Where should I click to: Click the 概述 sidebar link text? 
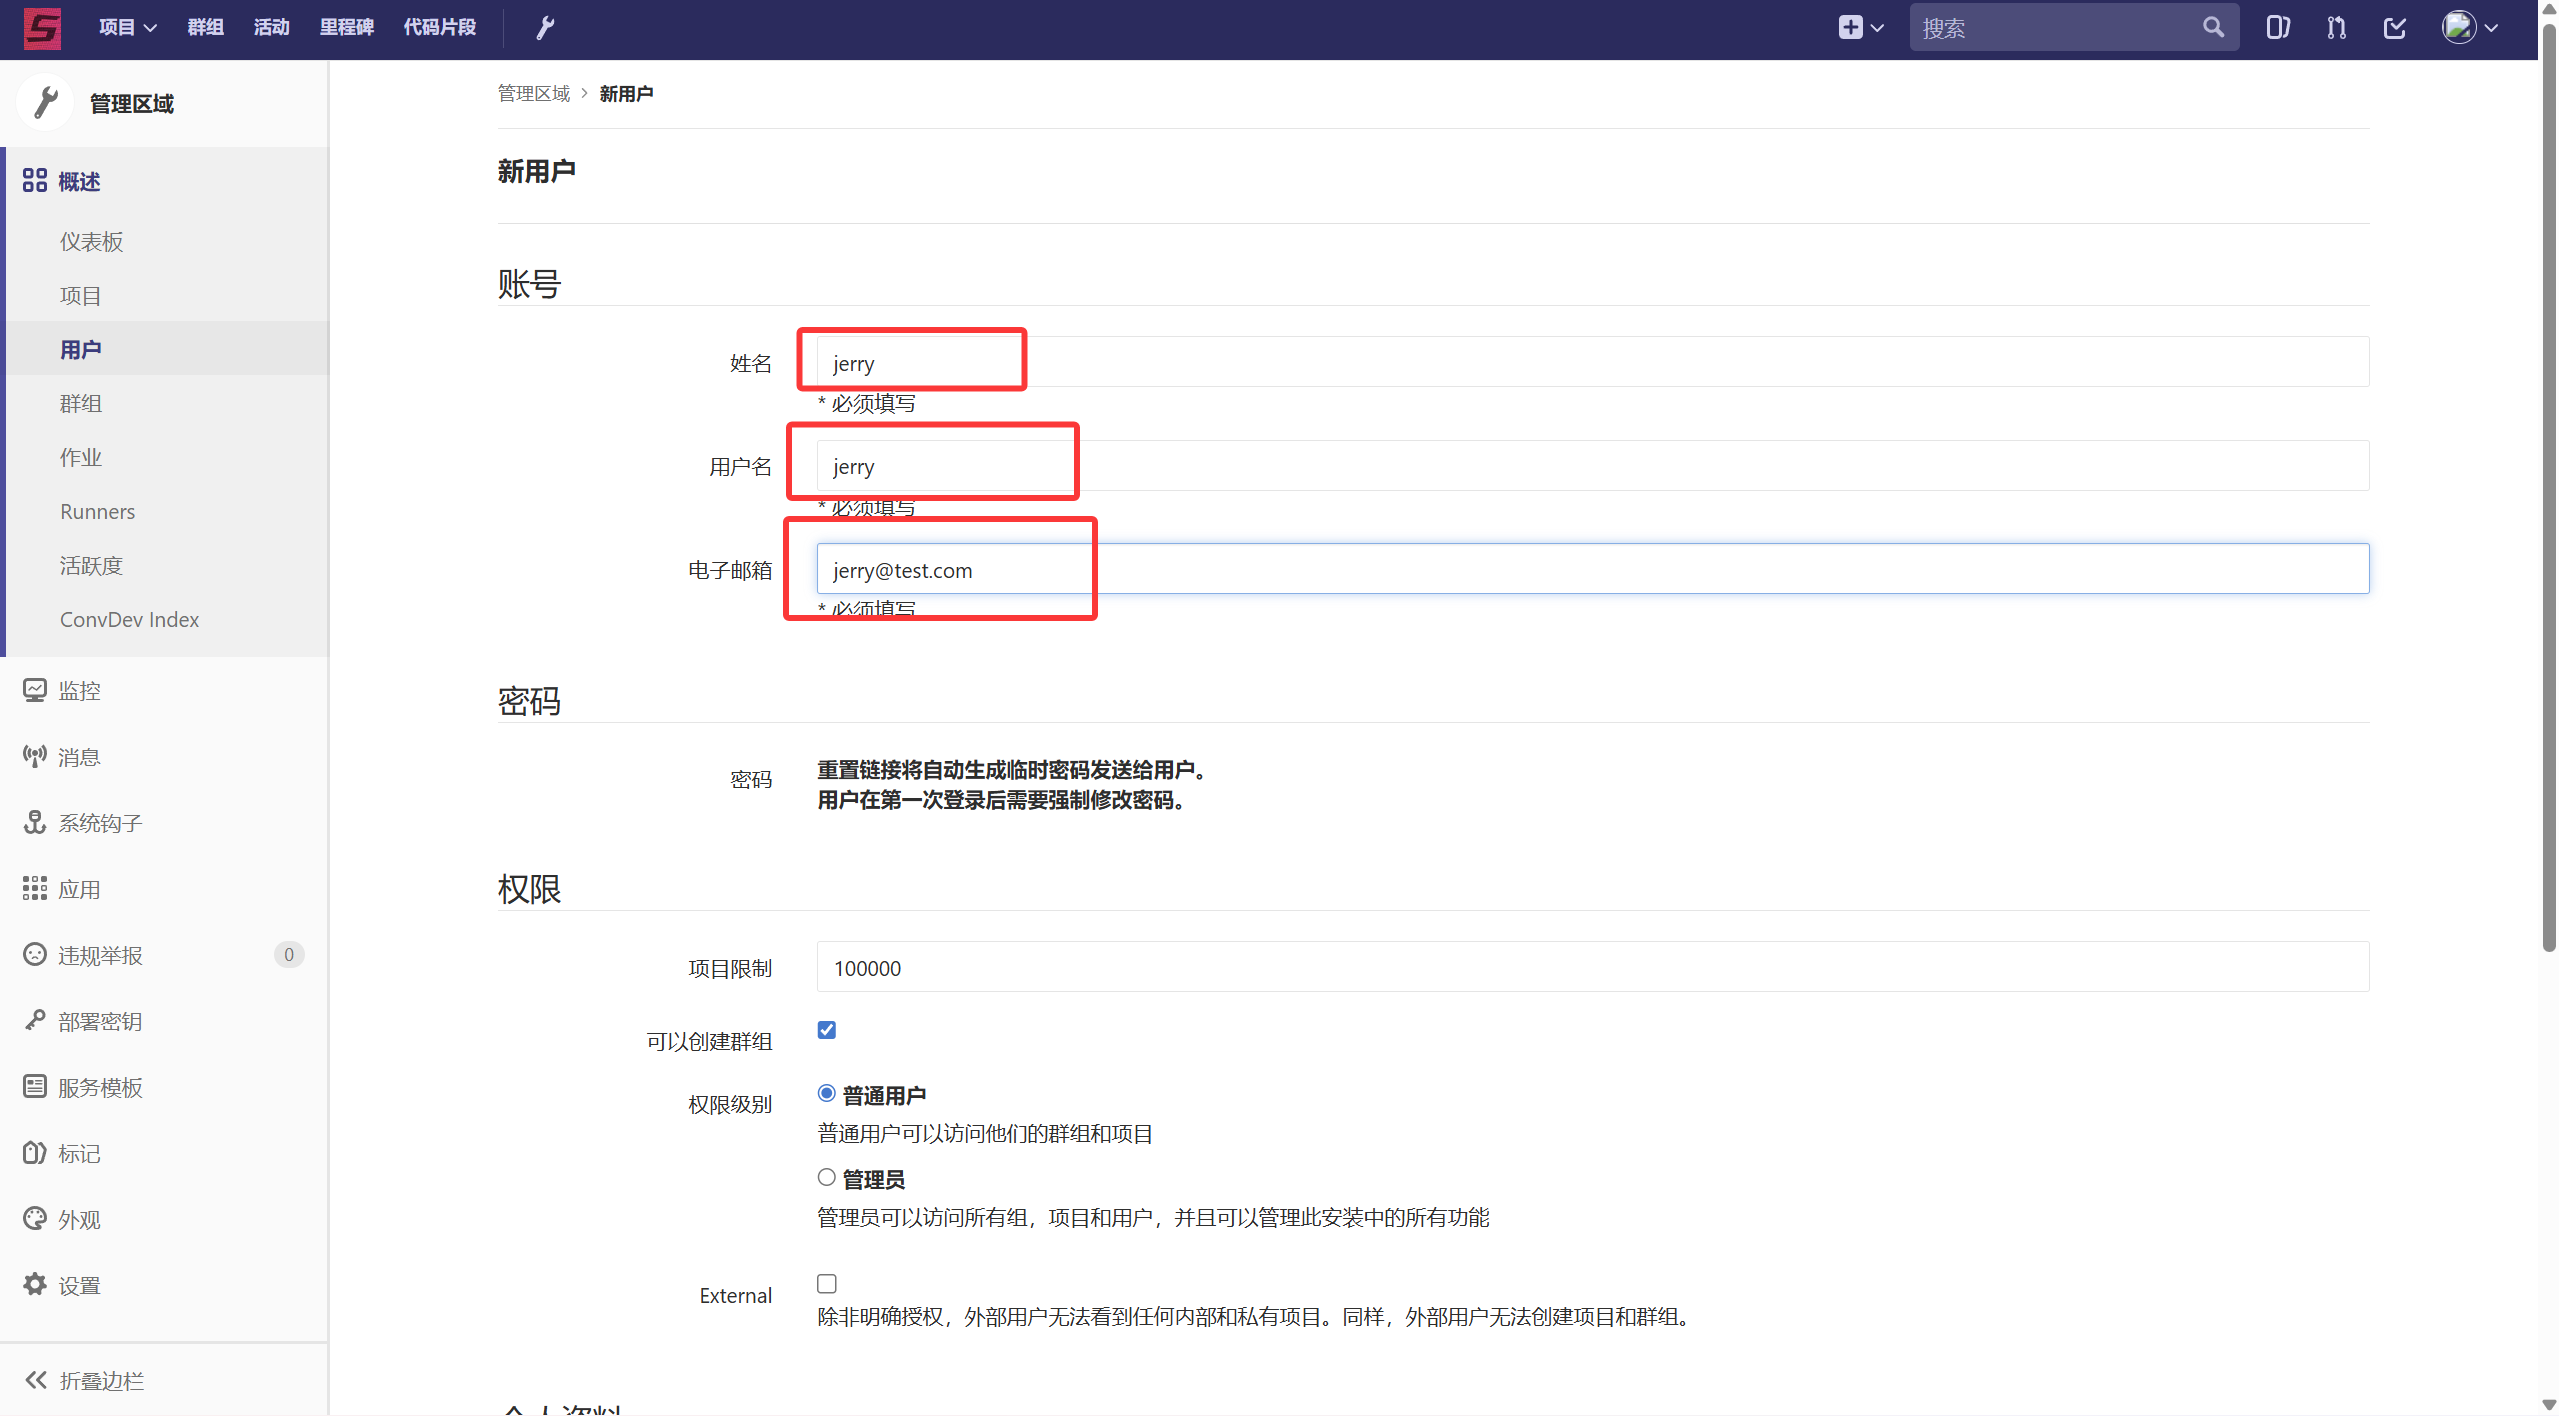coord(79,181)
